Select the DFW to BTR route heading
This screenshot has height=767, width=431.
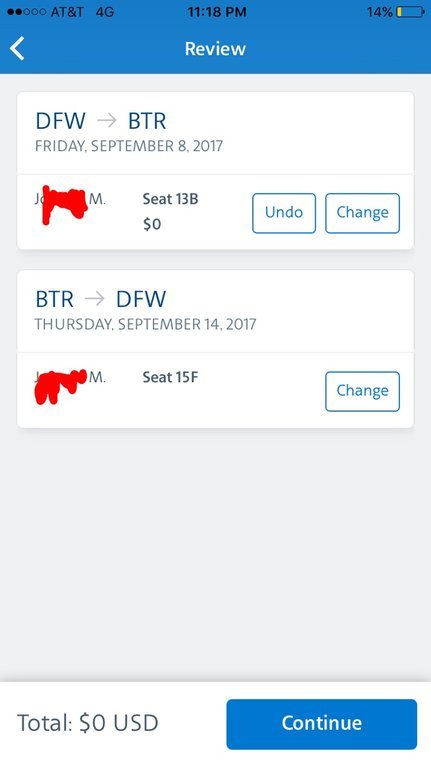point(101,121)
